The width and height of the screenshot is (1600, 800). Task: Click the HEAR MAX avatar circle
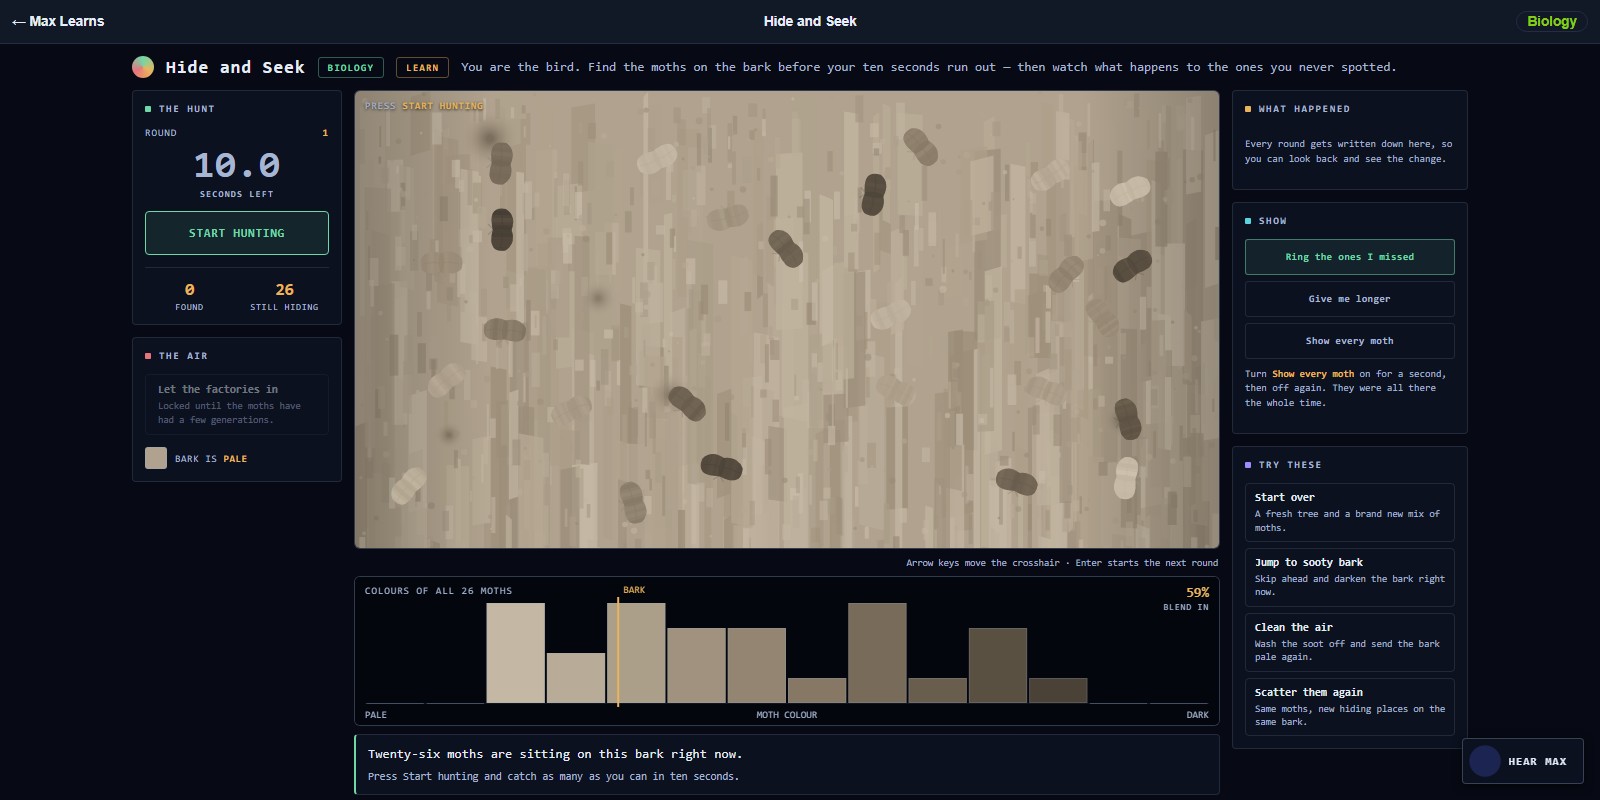(1484, 761)
